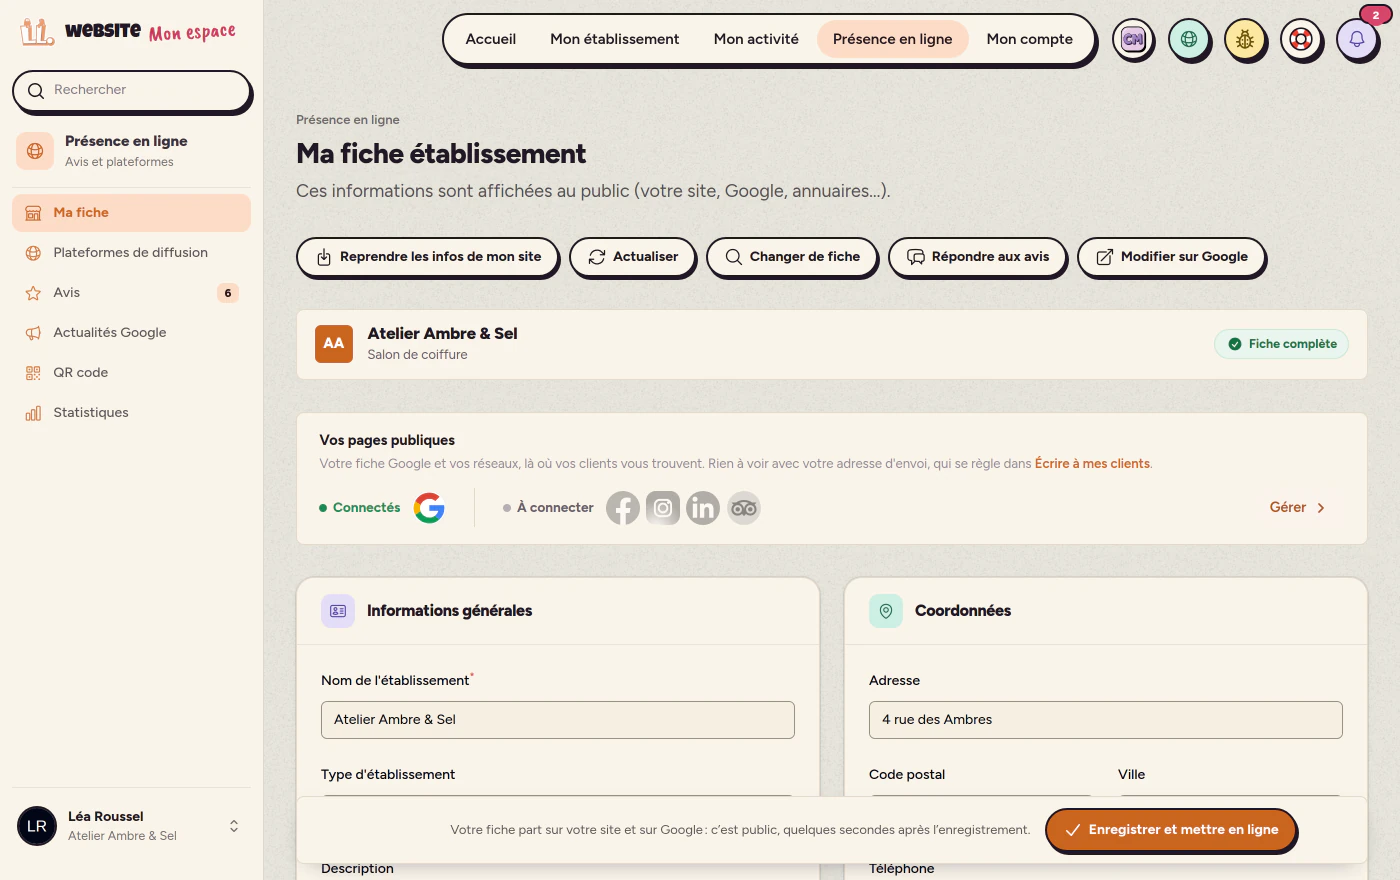The image size is (1400, 880).
Task: Click the search magnifier icon
Action: click(x=36, y=91)
